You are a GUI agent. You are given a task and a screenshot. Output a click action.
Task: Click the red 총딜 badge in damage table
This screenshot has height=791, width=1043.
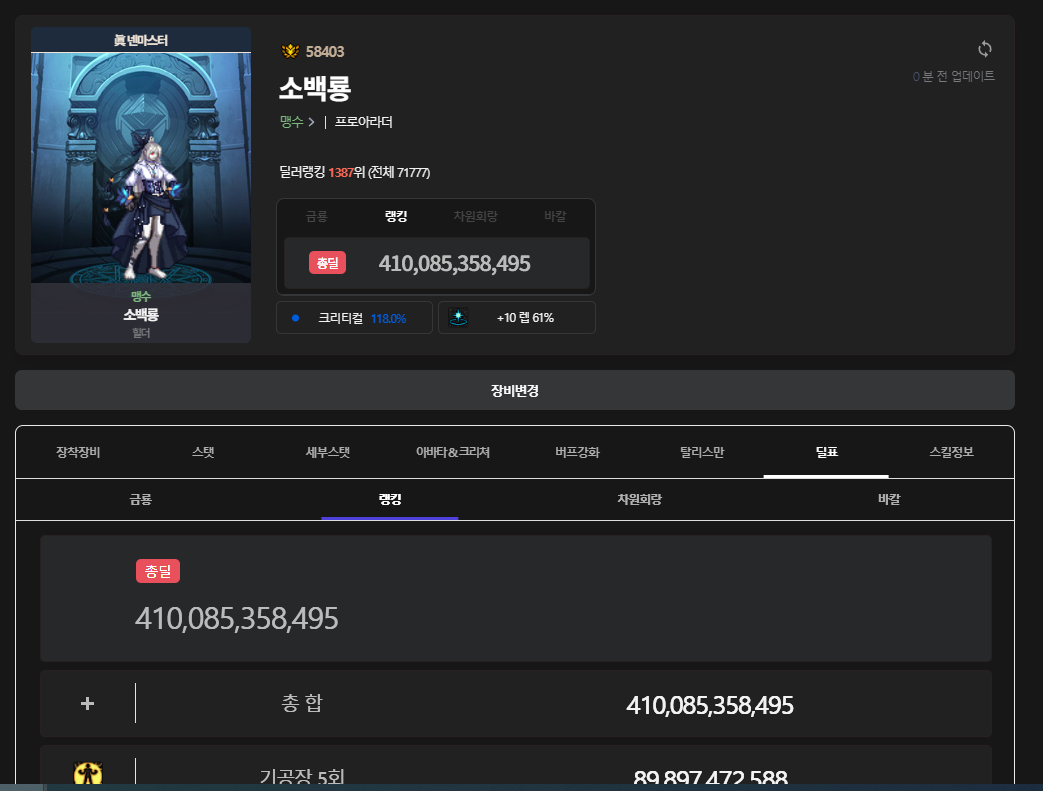[x=158, y=571]
